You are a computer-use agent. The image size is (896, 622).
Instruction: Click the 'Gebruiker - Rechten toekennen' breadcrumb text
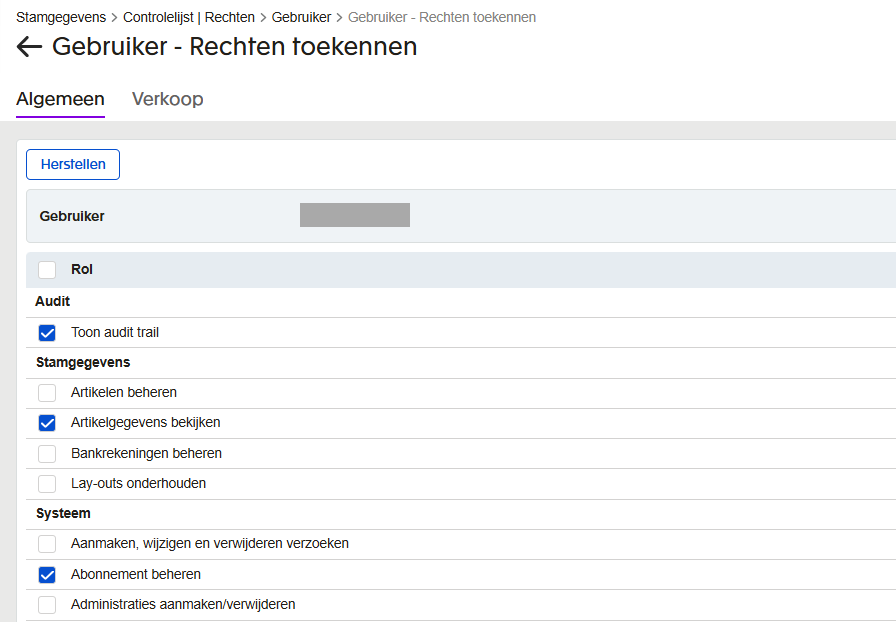pyautogui.click(x=442, y=18)
